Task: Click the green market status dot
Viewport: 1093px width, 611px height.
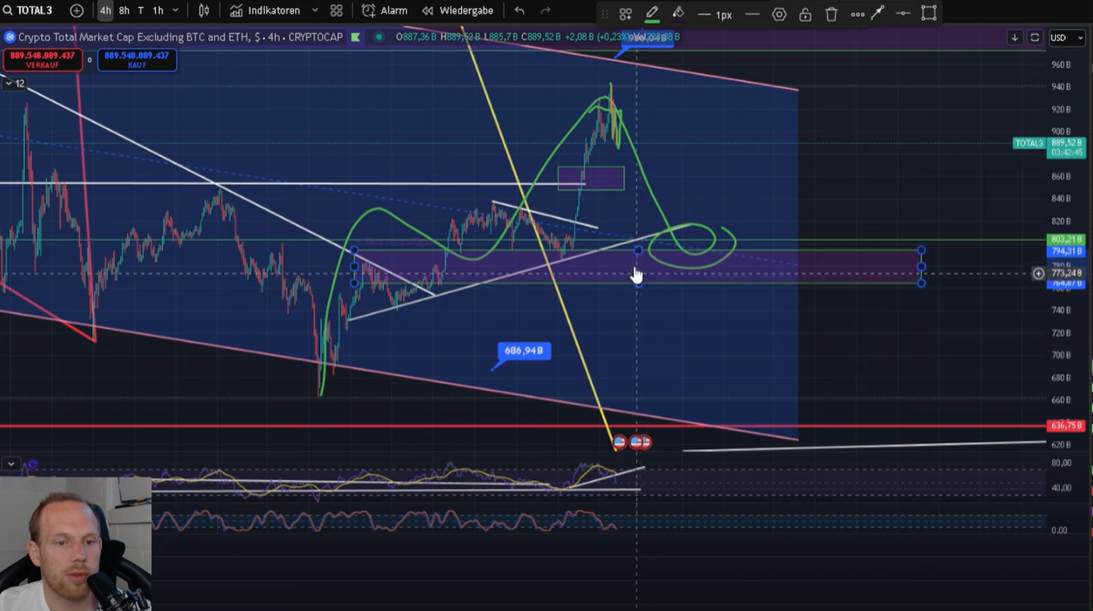Action: coord(379,37)
